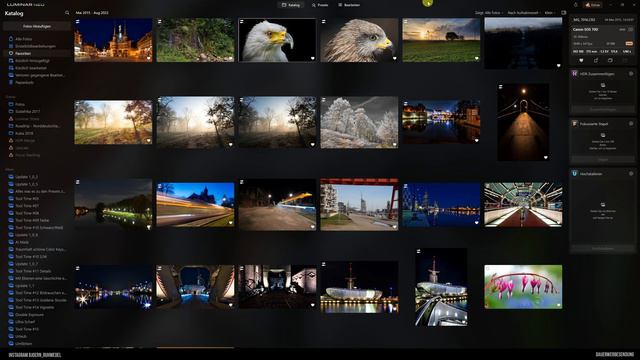Click the HDR Zusammenfügen extension icon
The width and height of the screenshot is (640, 360).
575,74
